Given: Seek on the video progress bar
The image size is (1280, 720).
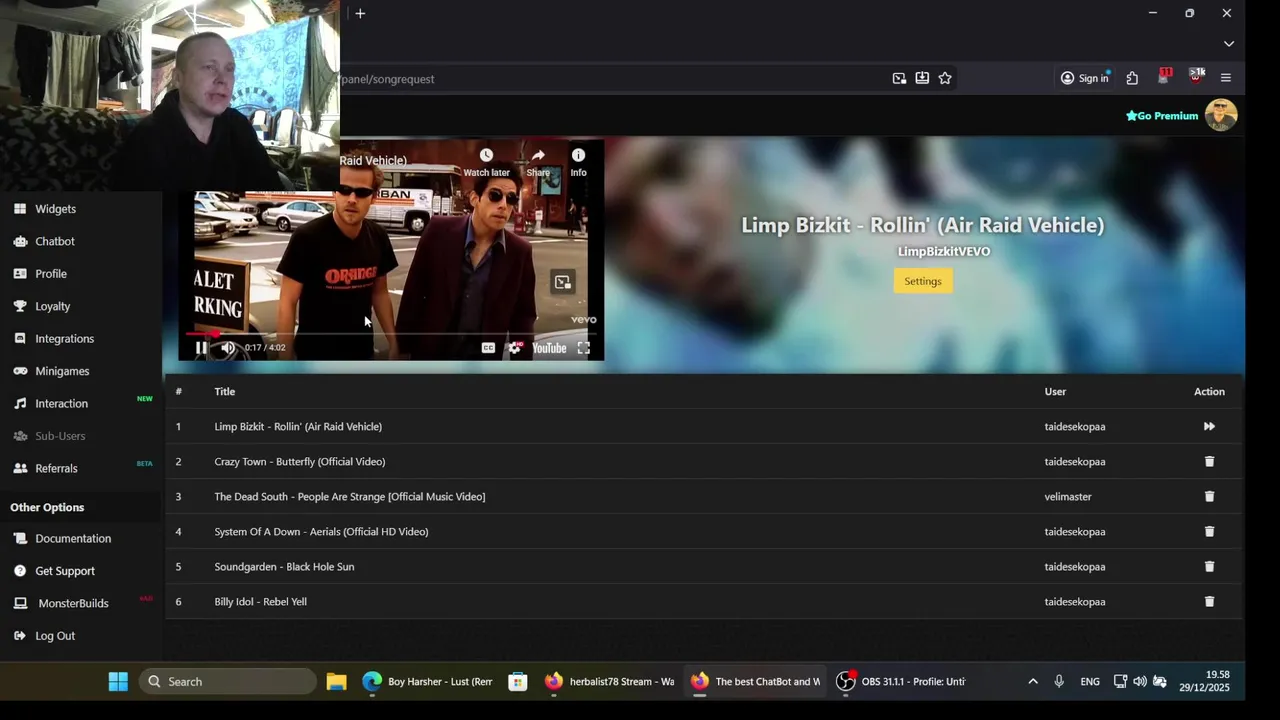Looking at the screenshot, I should [x=391, y=333].
